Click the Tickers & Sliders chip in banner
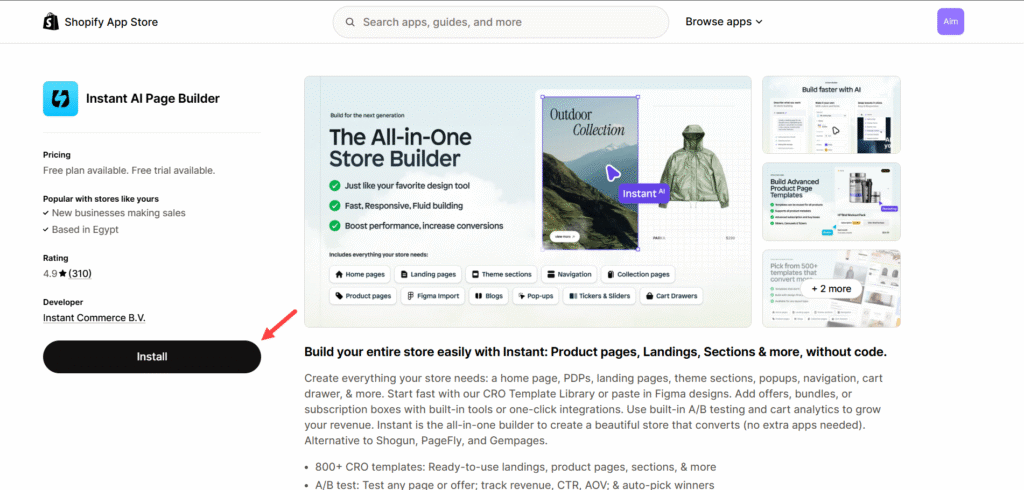Screen dimensions: 1024x490 (599, 296)
